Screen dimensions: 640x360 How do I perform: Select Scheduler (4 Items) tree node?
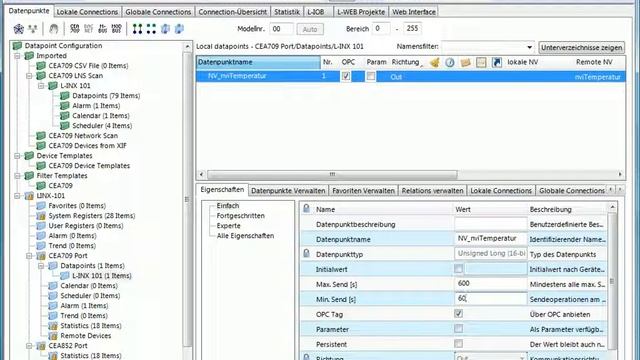102,126
